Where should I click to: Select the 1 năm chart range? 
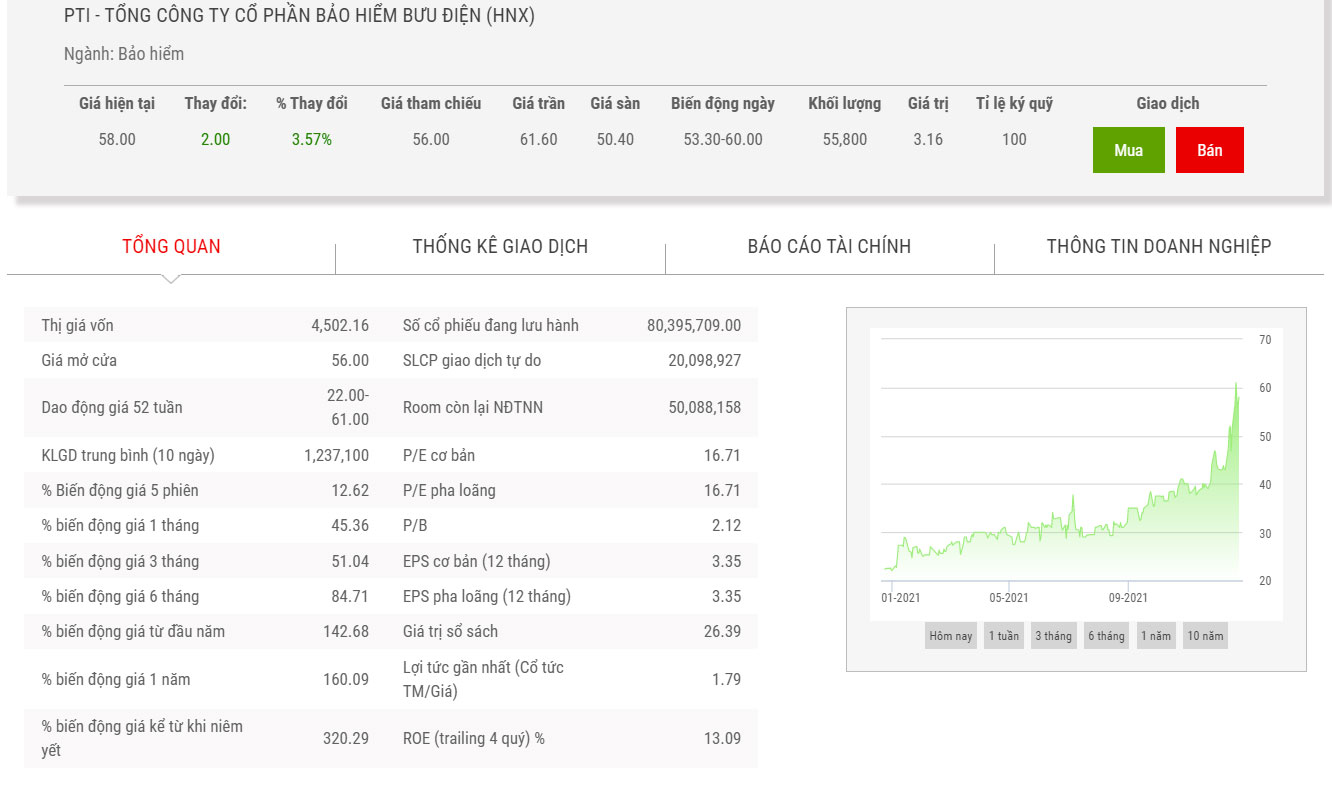(x=1156, y=636)
